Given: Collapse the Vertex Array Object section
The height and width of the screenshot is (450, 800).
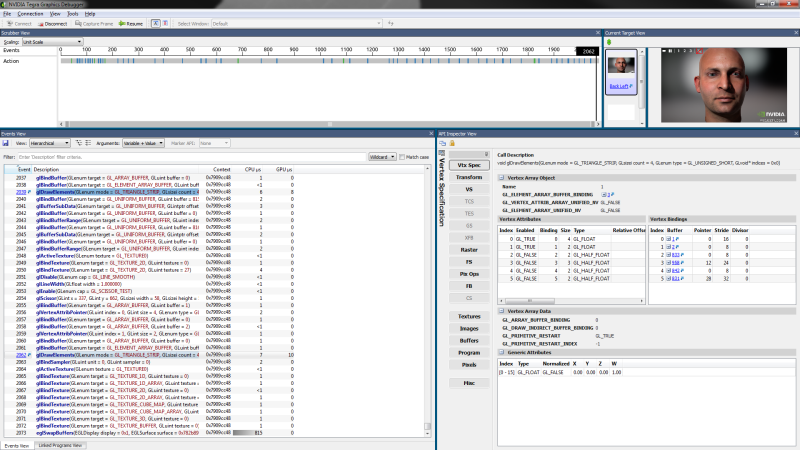Looking at the screenshot, I should (x=502, y=178).
